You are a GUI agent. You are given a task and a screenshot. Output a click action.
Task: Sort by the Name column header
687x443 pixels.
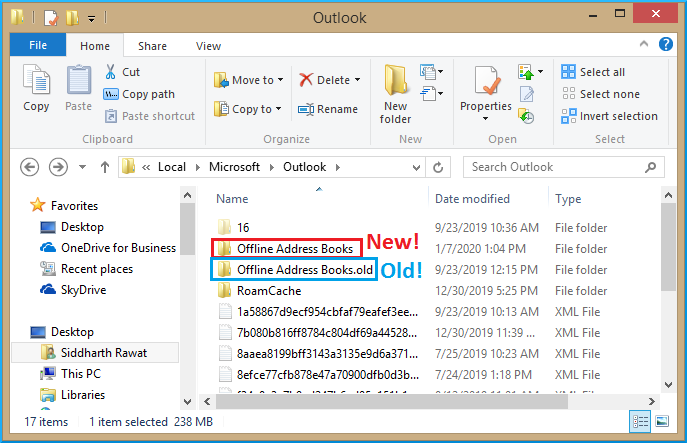pos(232,199)
